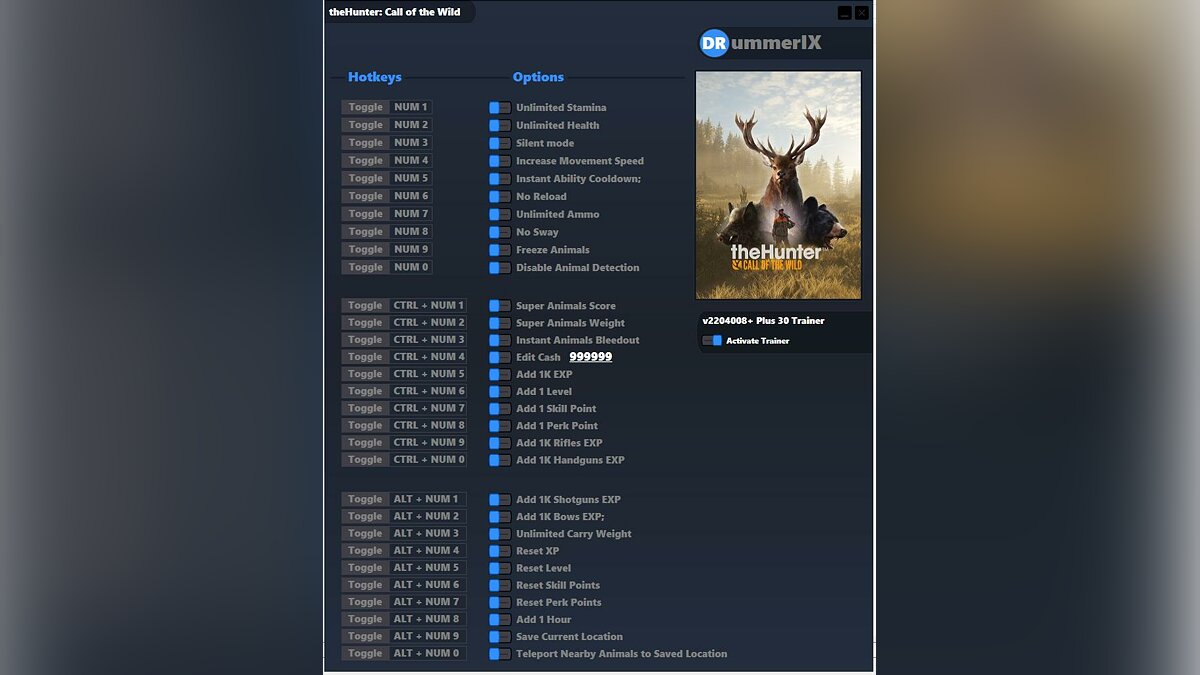Click theHunter game cover image
1200x675 pixels.
click(778, 185)
